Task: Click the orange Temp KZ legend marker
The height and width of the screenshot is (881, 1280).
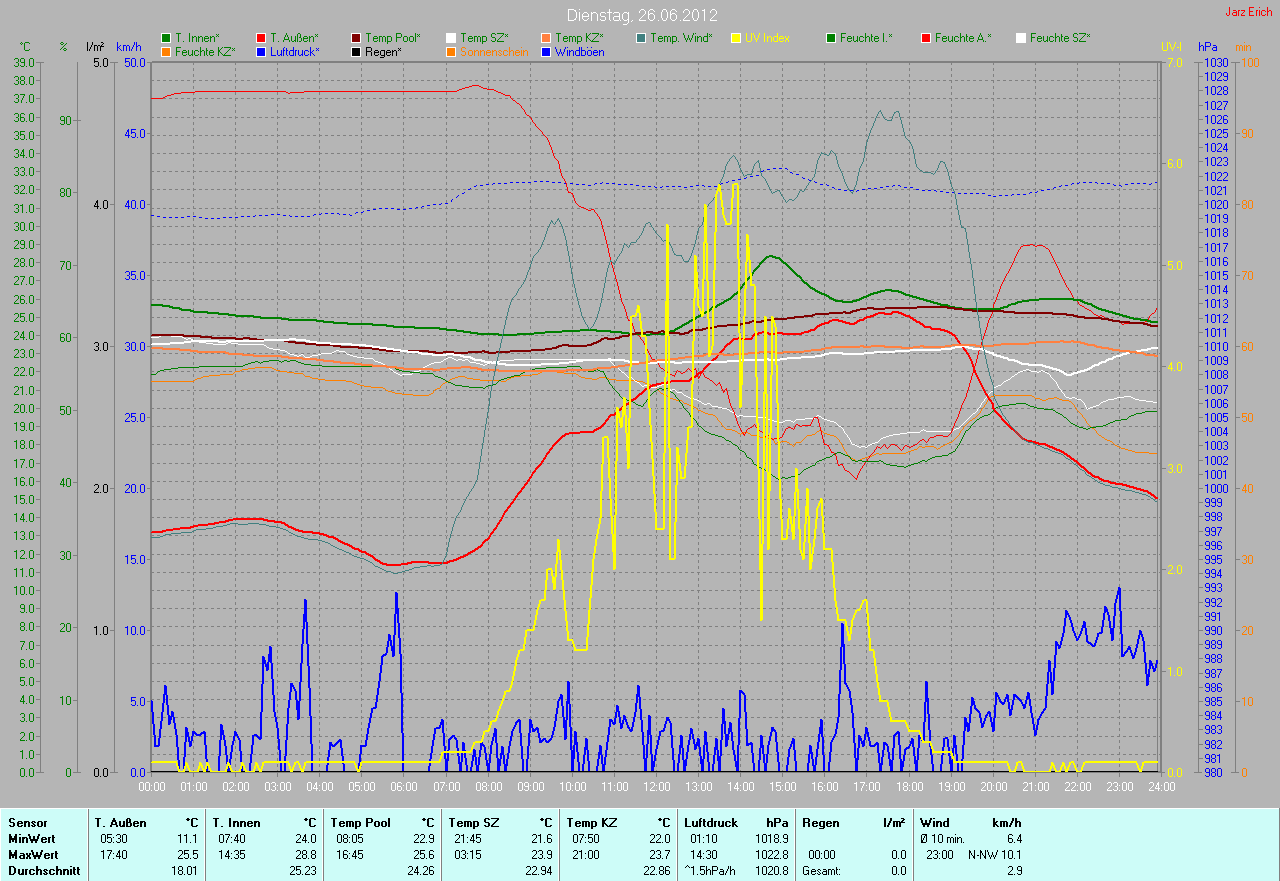Action: coord(545,38)
